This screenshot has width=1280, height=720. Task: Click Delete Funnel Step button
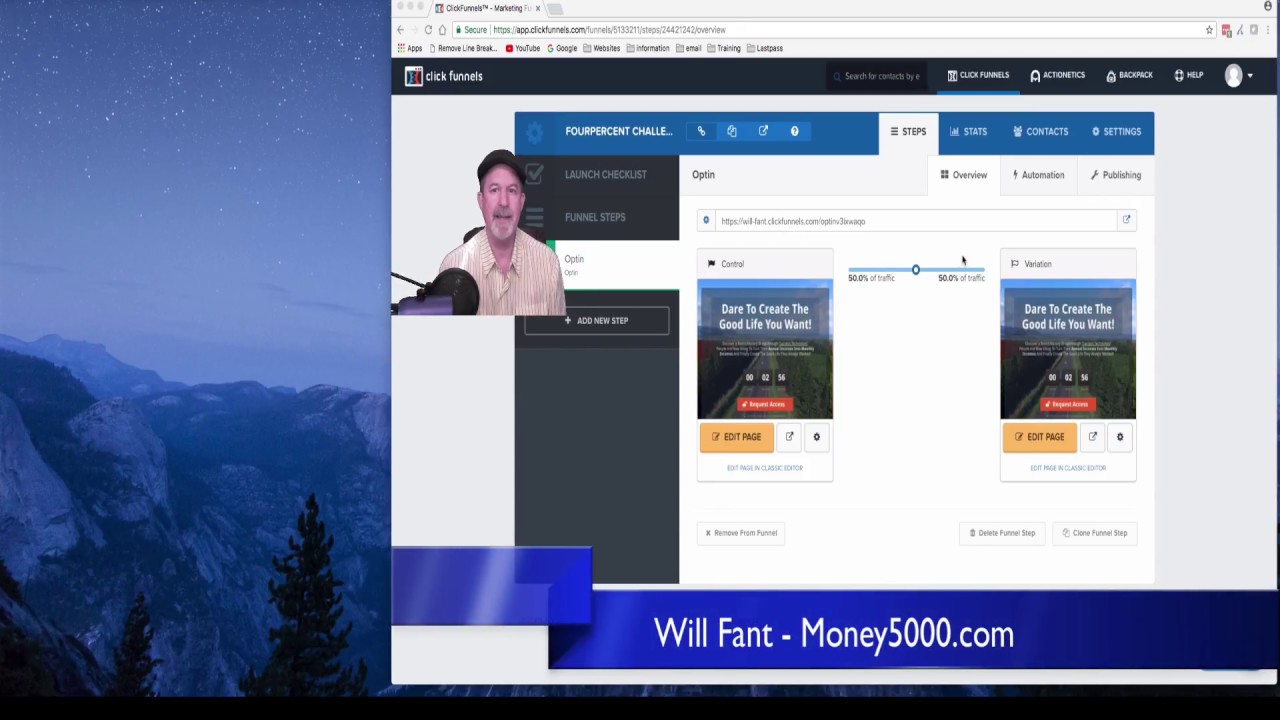tap(1001, 533)
